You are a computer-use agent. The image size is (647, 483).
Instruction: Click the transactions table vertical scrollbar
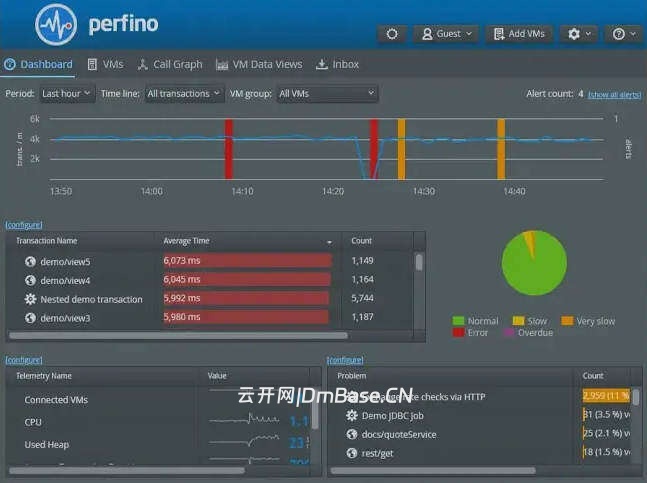coord(419,262)
